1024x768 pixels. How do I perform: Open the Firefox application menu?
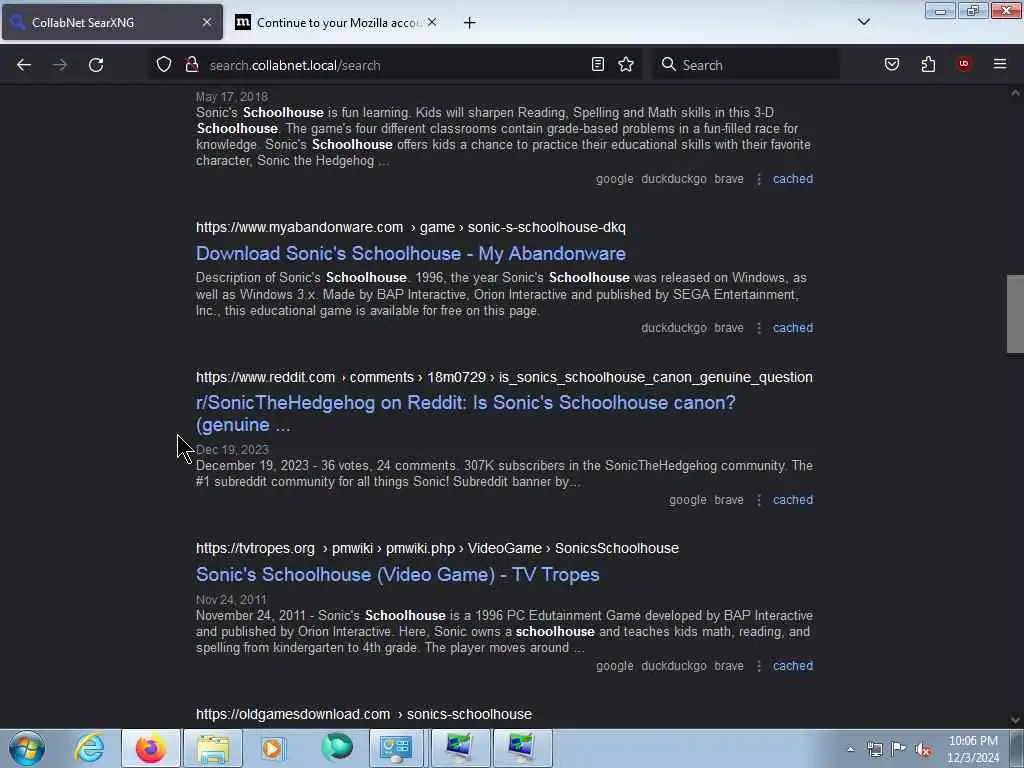click(1000, 64)
